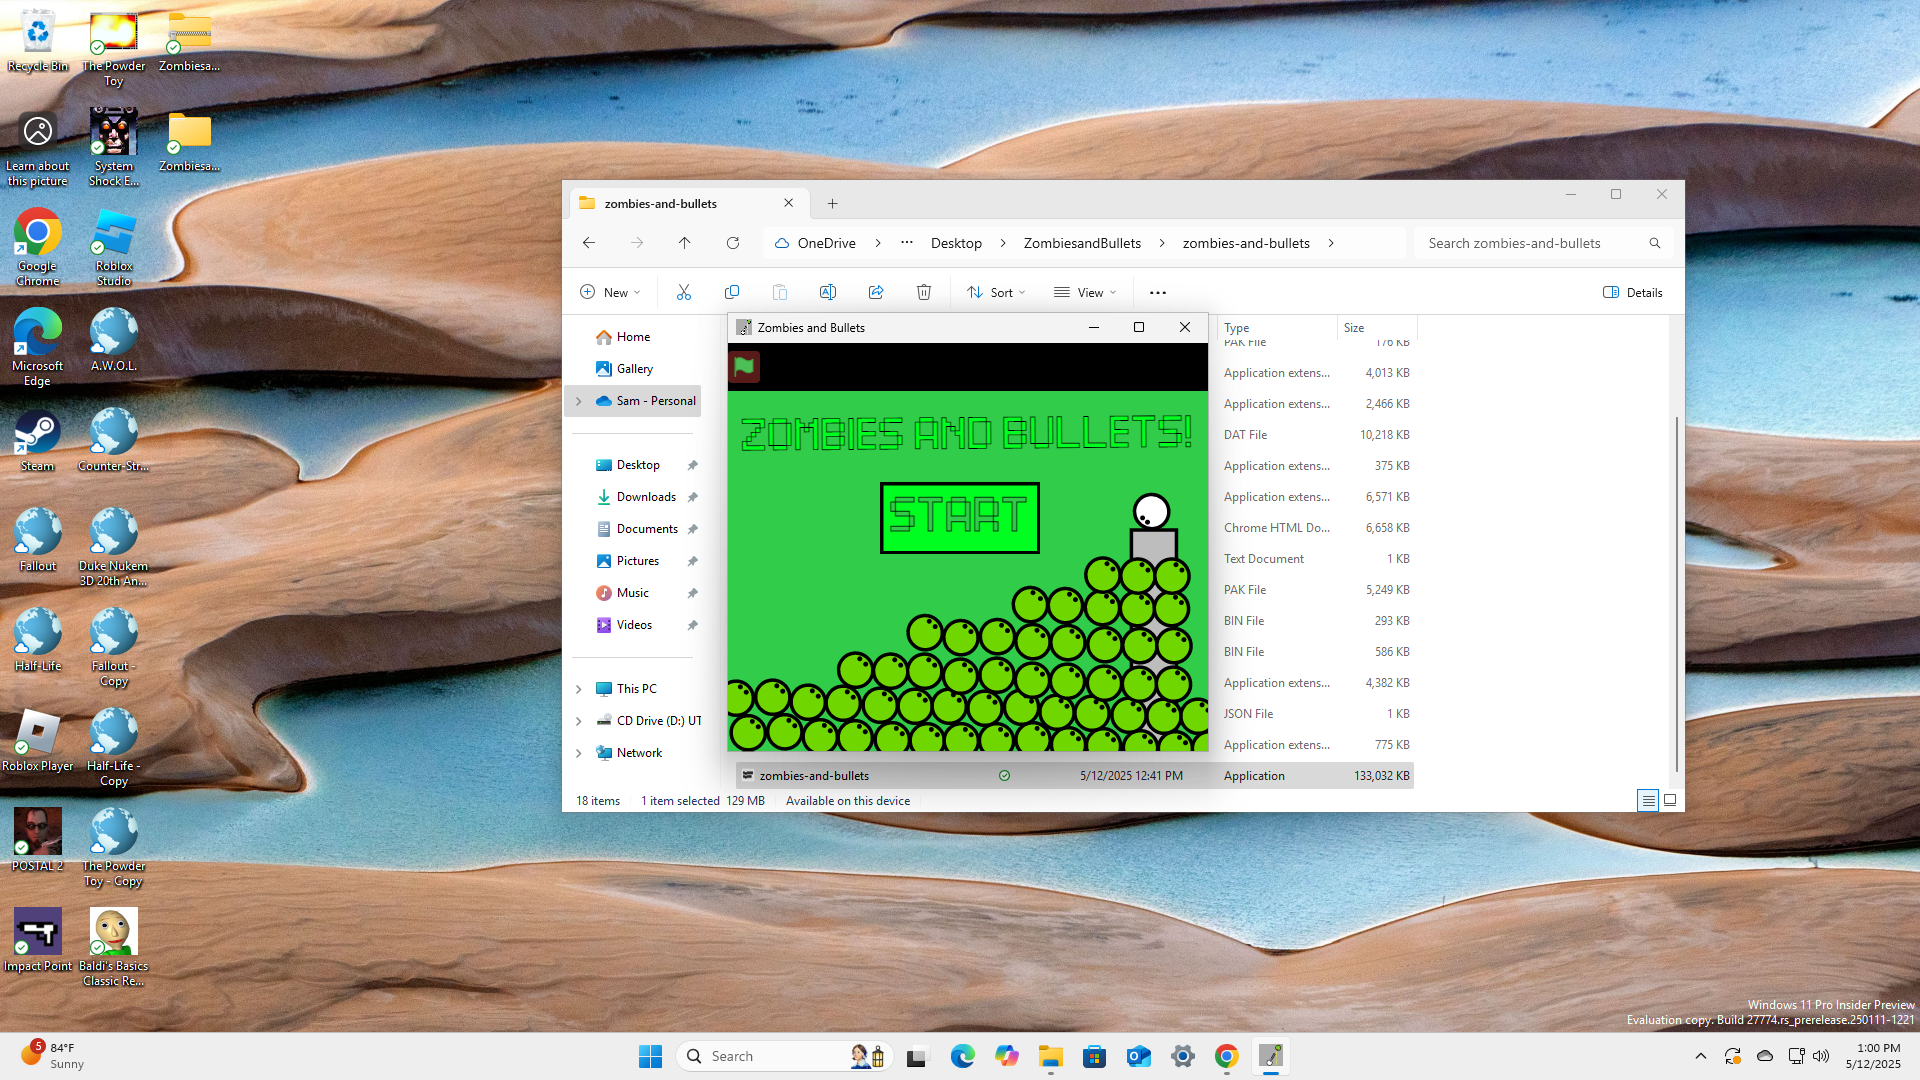The image size is (1920, 1080).
Task: Open the See more ellipsis menu
Action: pos(1158,292)
